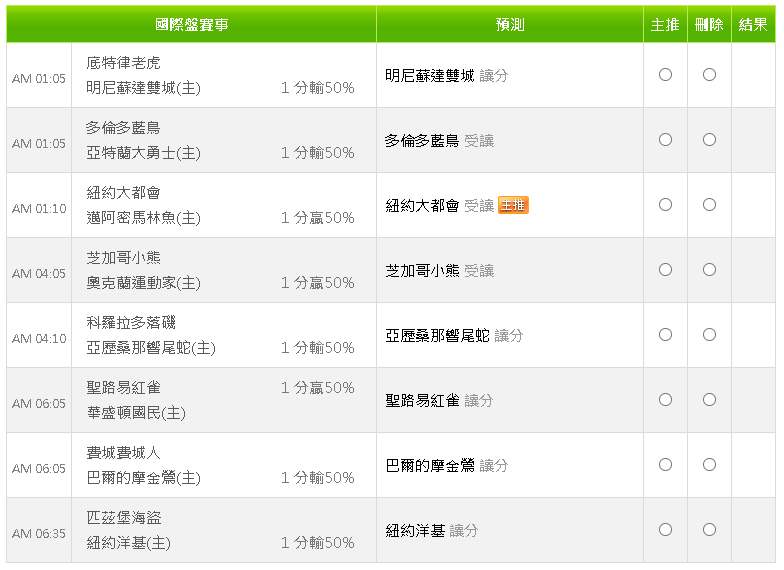
Task: Click the 刪除 column header
Action: [709, 24]
